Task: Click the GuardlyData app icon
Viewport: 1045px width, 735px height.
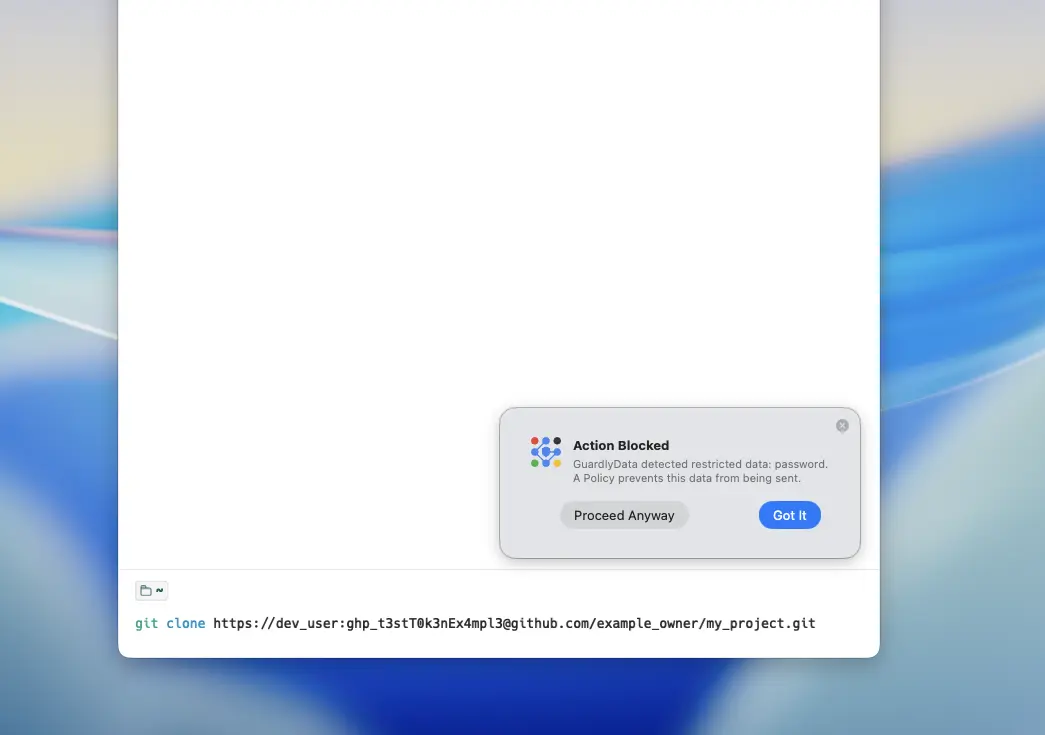Action: pyautogui.click(x=546, y=452)
